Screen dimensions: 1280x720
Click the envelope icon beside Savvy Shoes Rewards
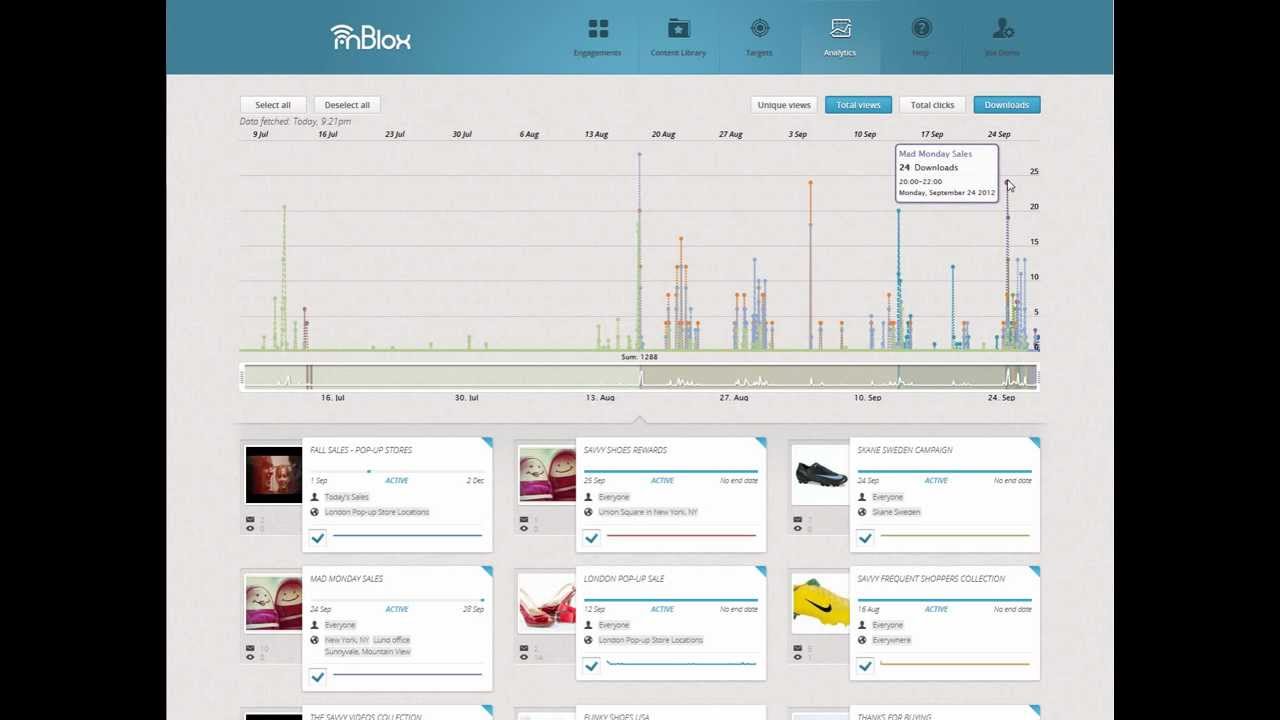coord(523,519)
